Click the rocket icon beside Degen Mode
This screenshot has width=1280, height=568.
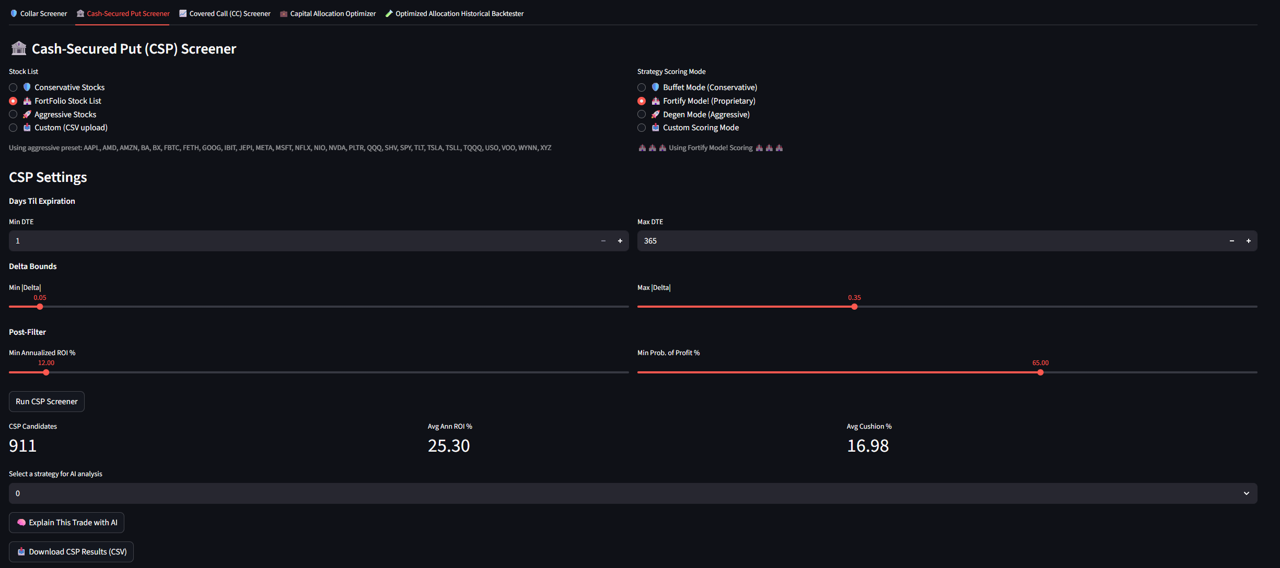tap(656, 115)
